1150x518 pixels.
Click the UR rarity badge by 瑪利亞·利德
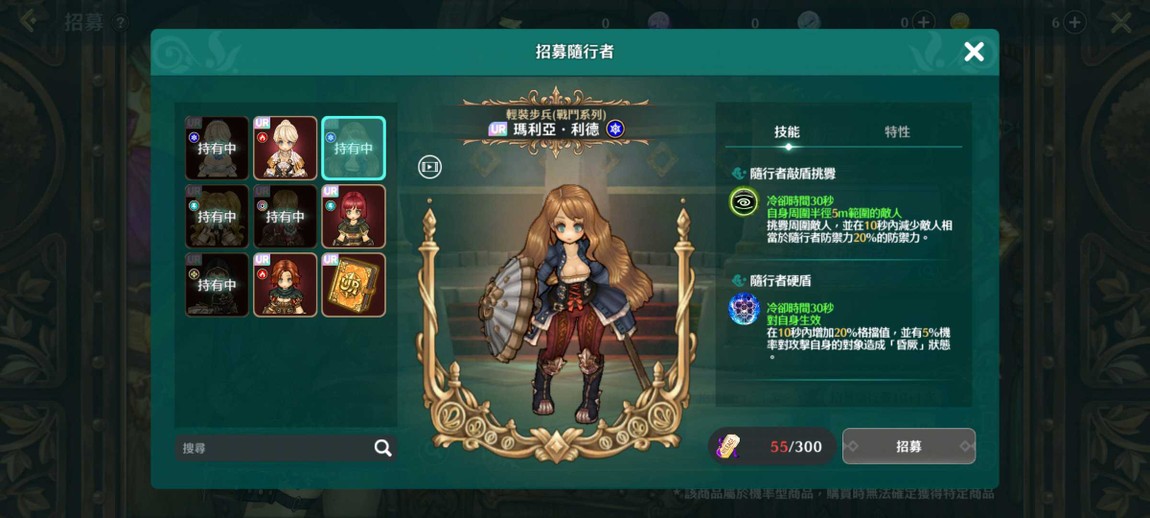[x=498, y=129]
